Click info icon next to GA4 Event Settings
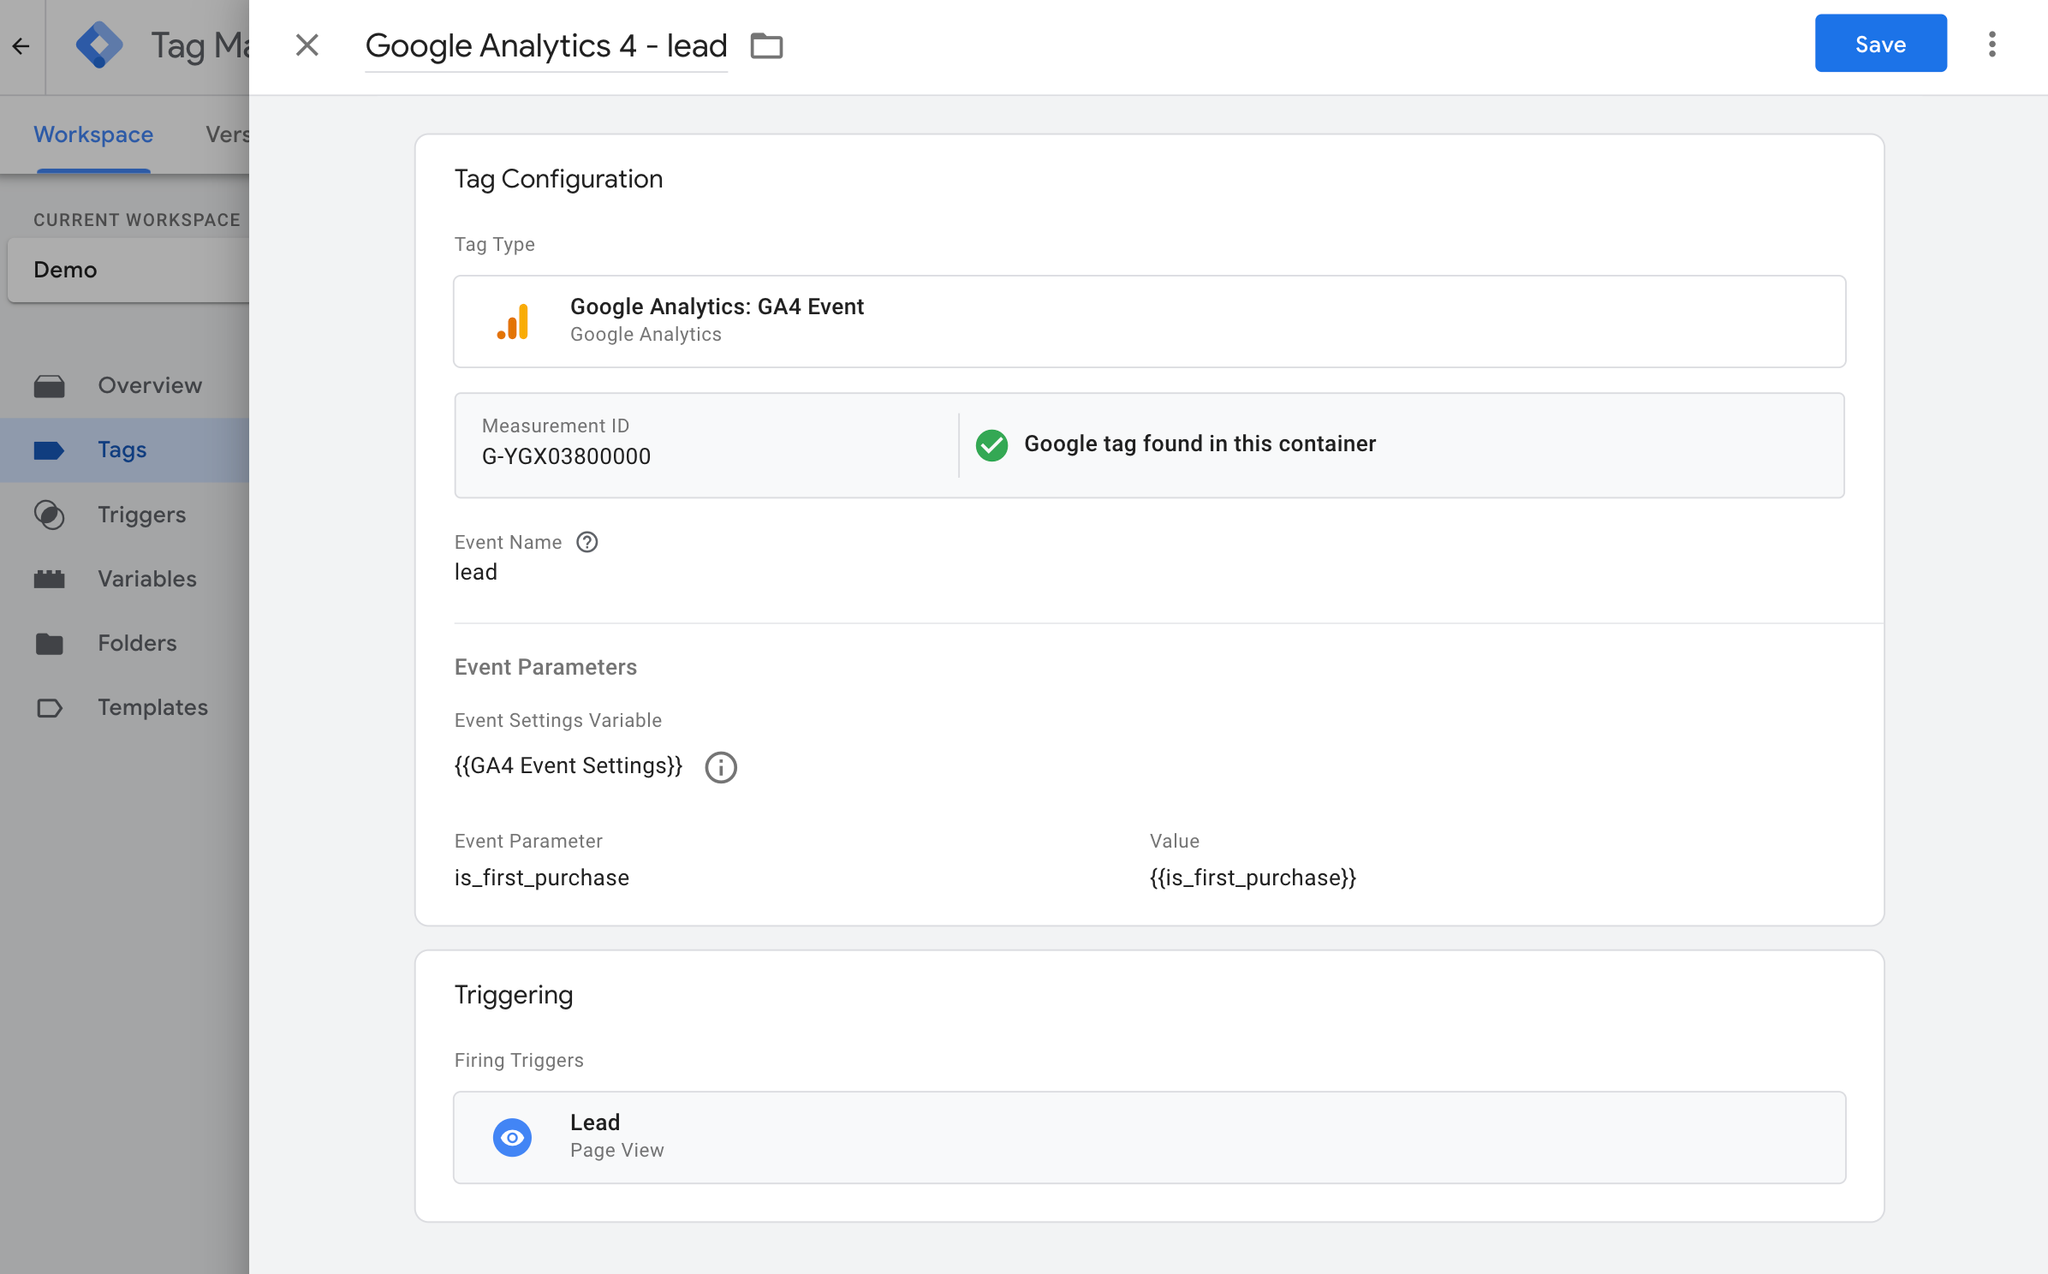This screenshot has width=2048, height=1274. coord(720,767)
